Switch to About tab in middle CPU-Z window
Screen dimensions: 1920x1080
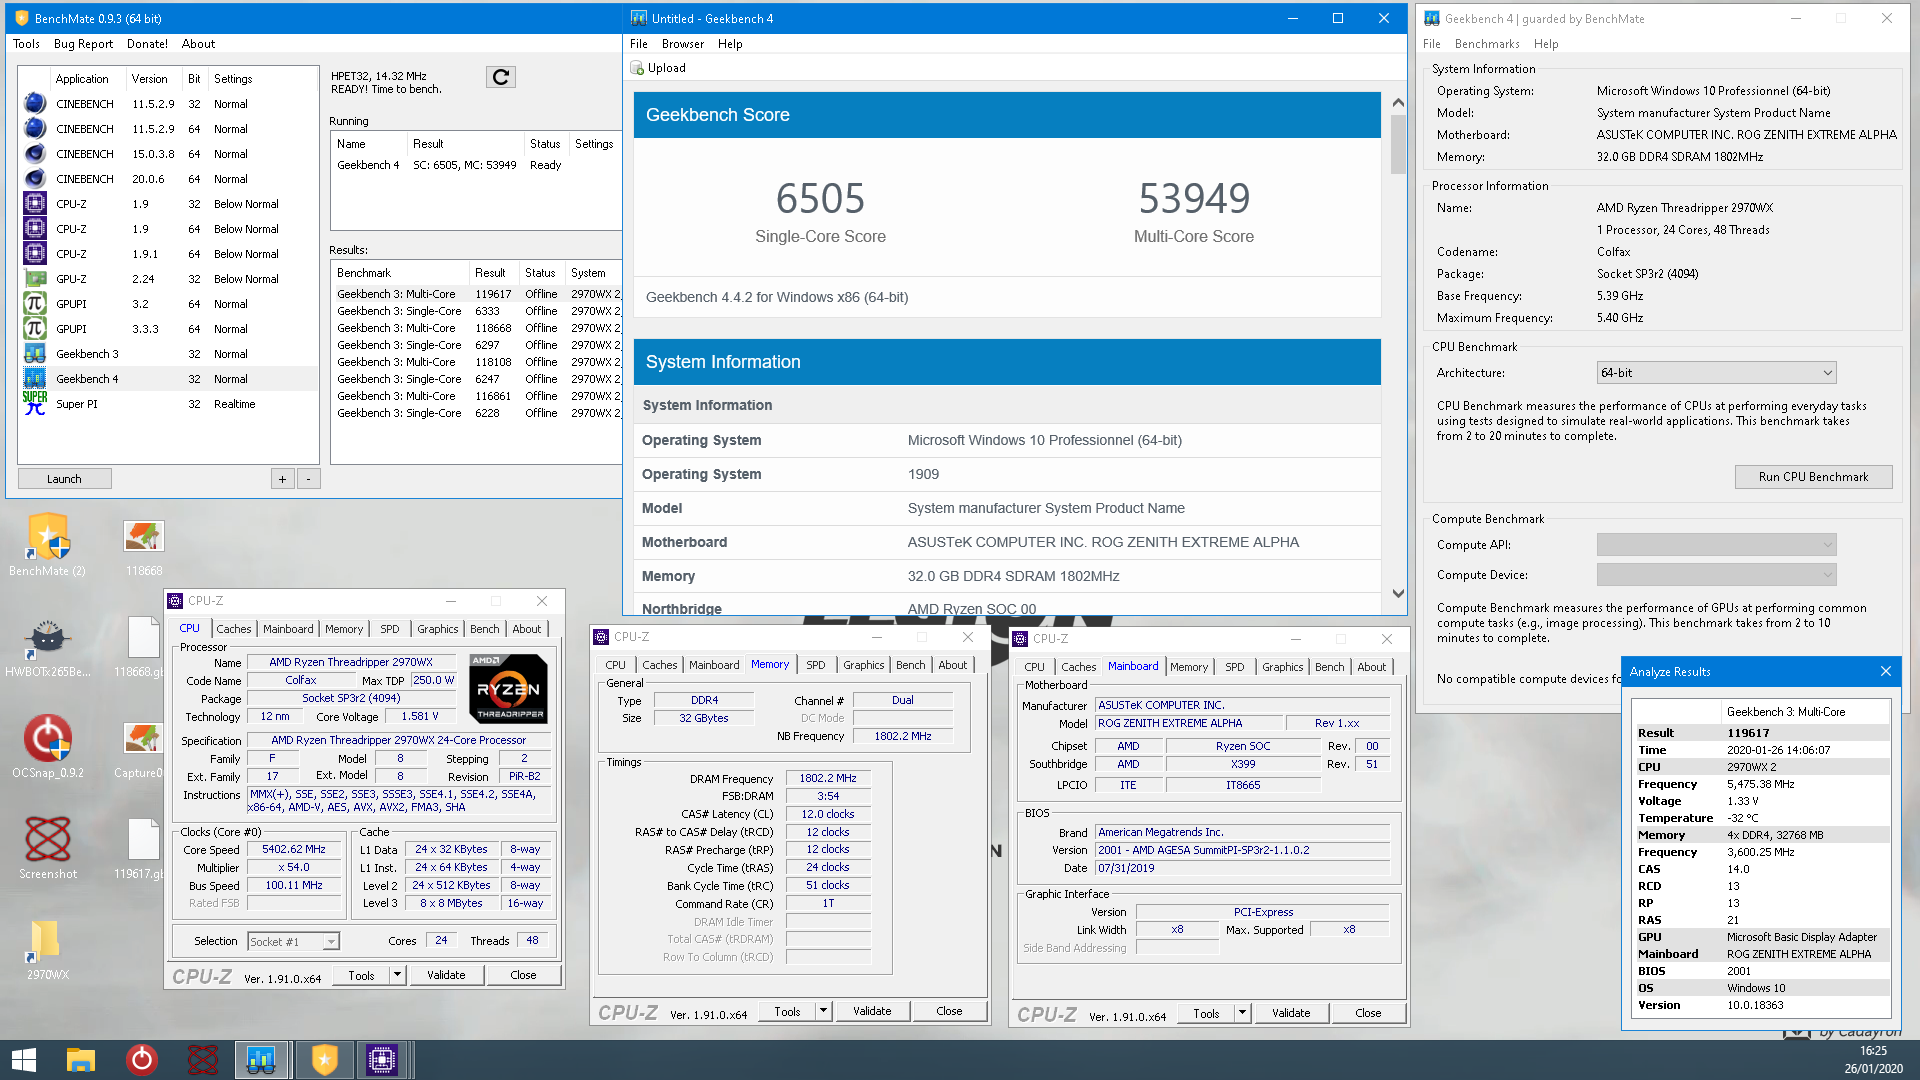(952, 665)
